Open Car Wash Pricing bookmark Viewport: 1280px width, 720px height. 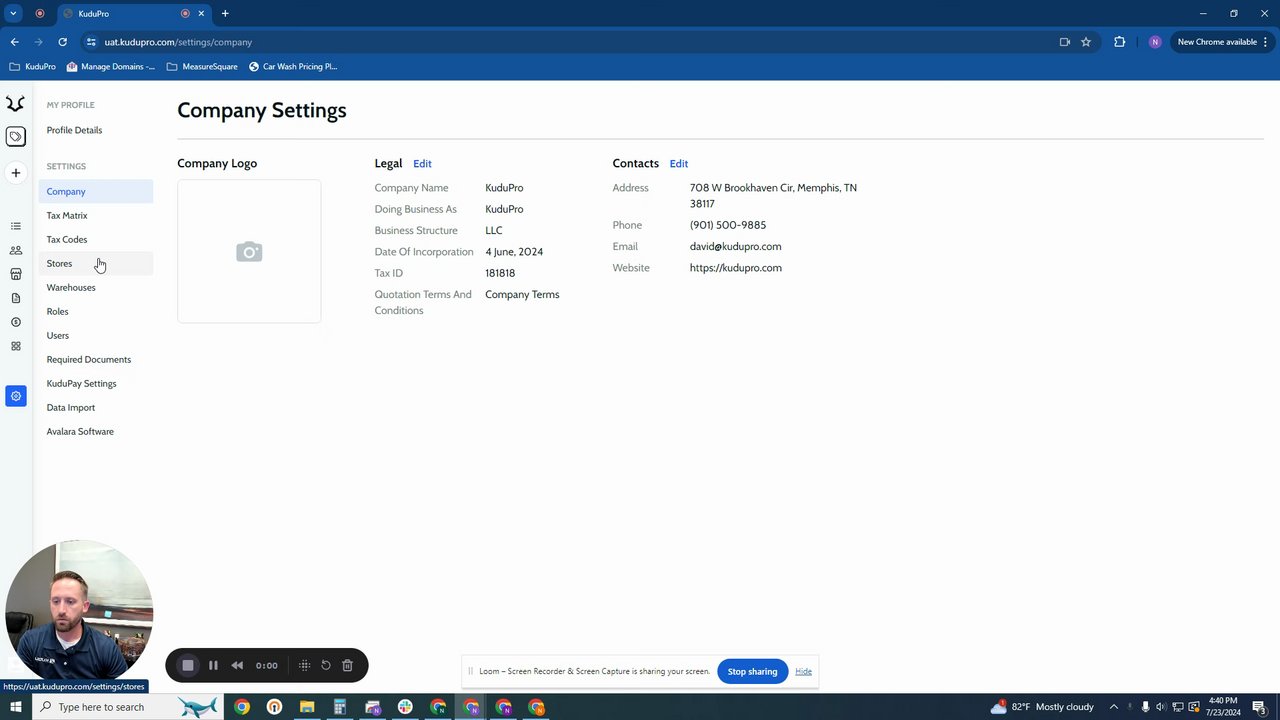pyautogui.click(x=293, y=66)
